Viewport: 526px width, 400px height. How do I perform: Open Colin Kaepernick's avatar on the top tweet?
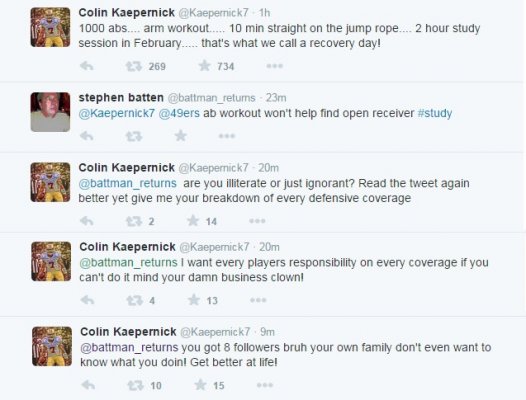coord(50,27)
